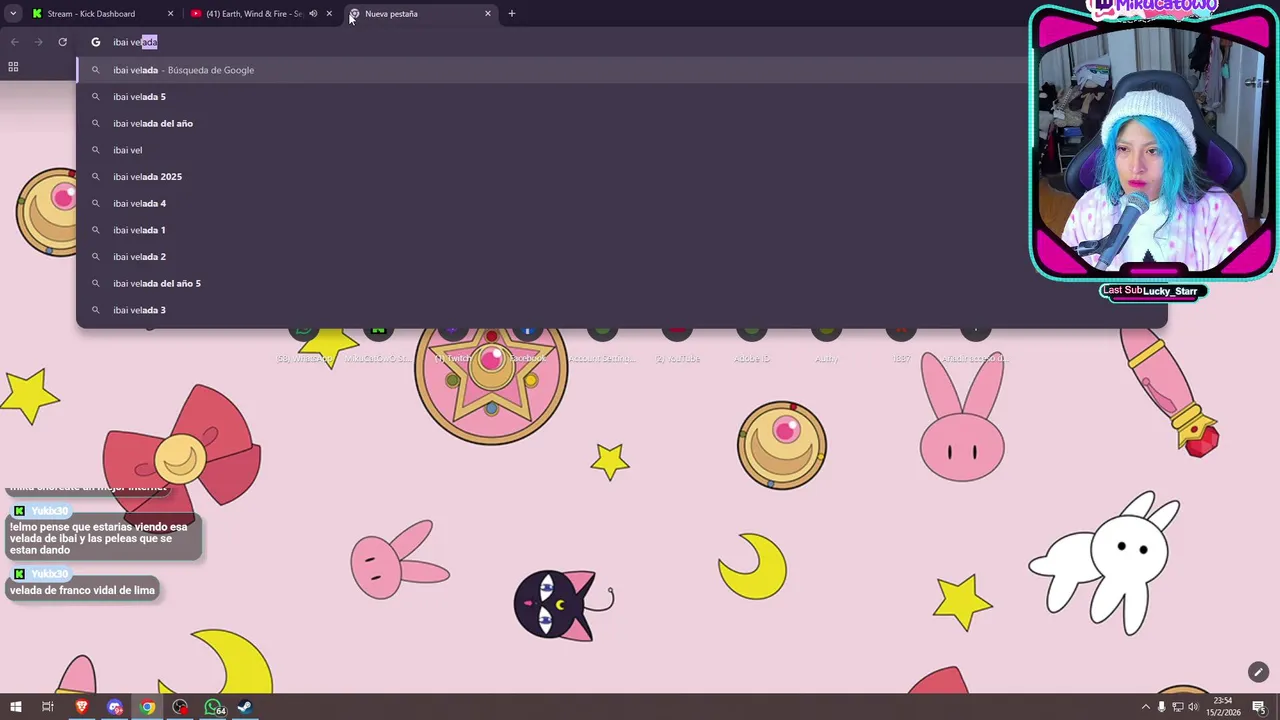This screenshot has height=720, width=1280.
Task: Open WhatsApp from the taskbar
Action: tap(214, 707)
